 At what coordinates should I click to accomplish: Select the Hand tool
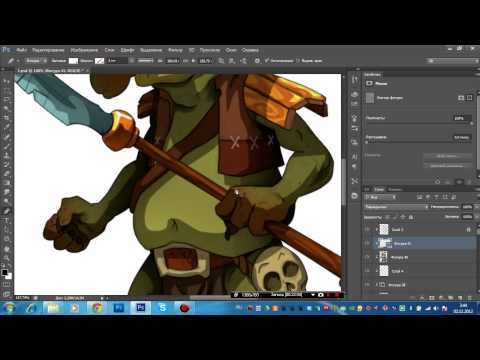pos(6,249)
